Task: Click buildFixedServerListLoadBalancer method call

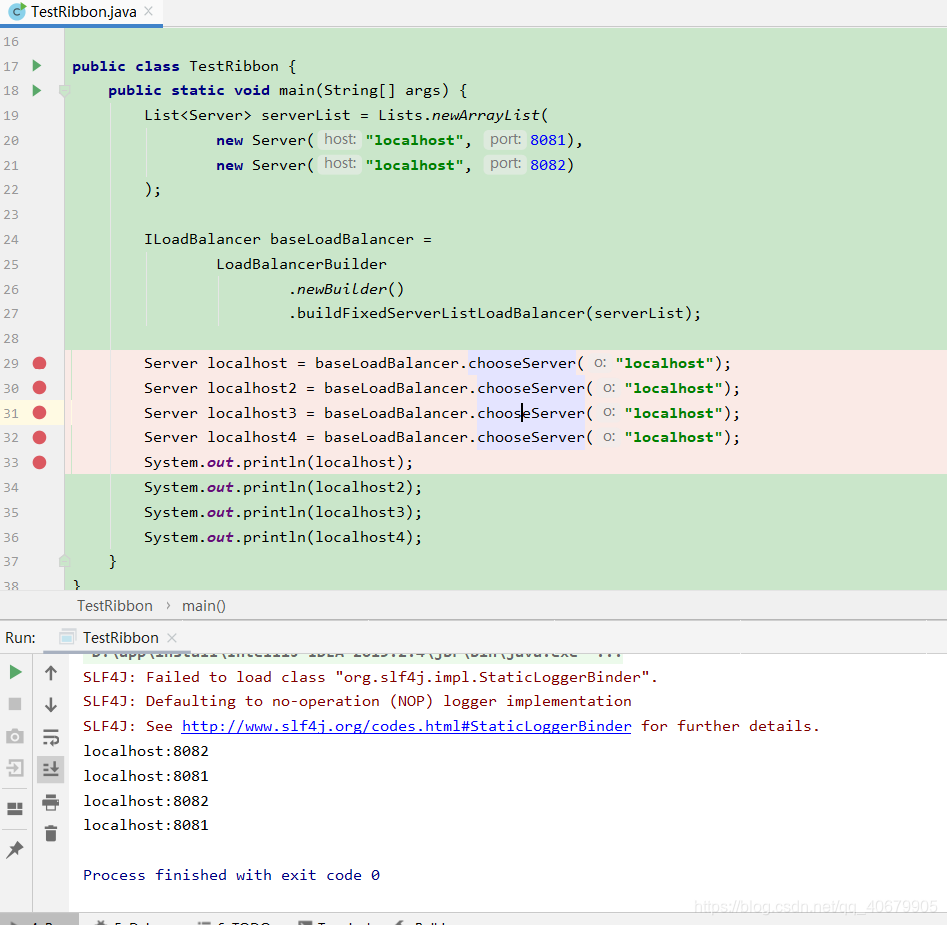Action: (x=441, y=313)
